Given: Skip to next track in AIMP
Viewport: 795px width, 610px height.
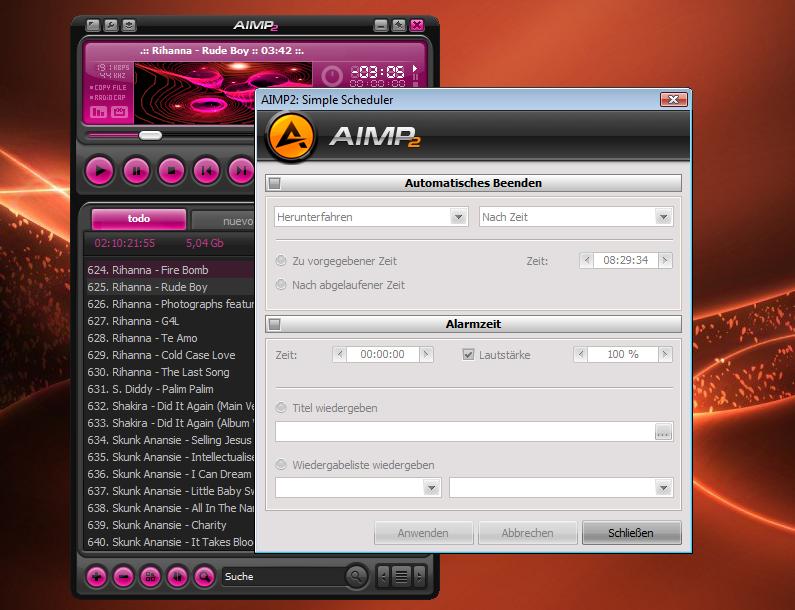Looking at the screenshot, I should pos(241,171).
